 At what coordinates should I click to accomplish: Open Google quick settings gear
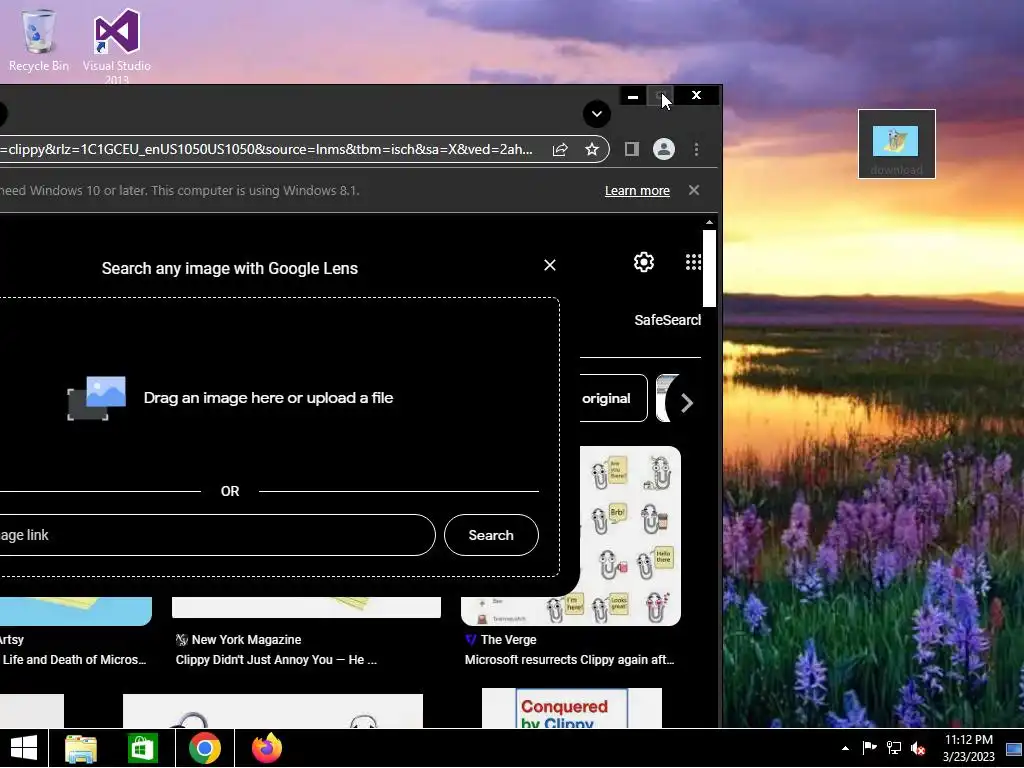643,262
